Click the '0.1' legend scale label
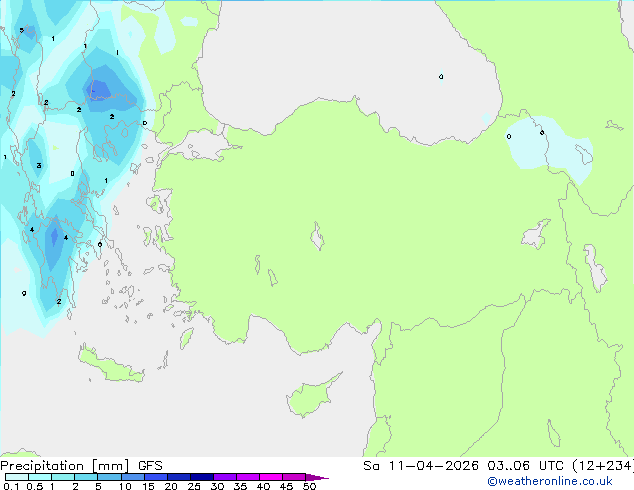The image size is (634, 490). [x=11, y=486]
